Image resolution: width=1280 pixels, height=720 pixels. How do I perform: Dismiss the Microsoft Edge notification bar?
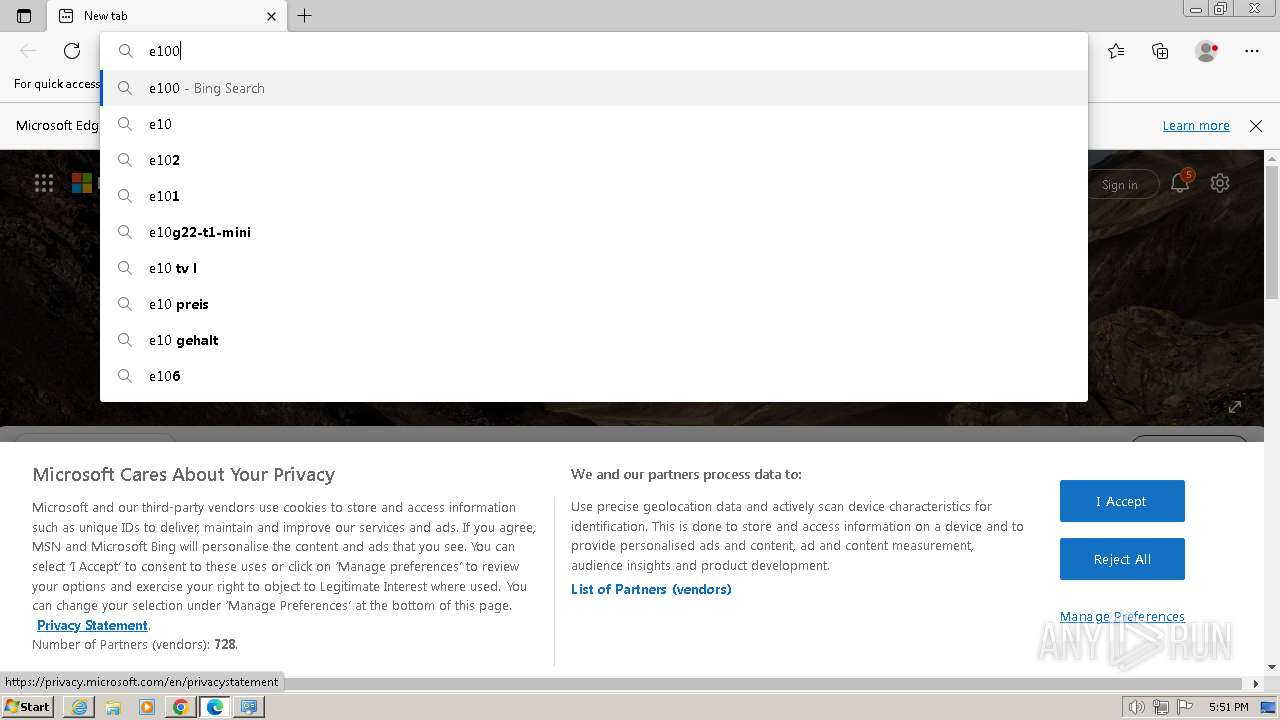(1256, 126)
